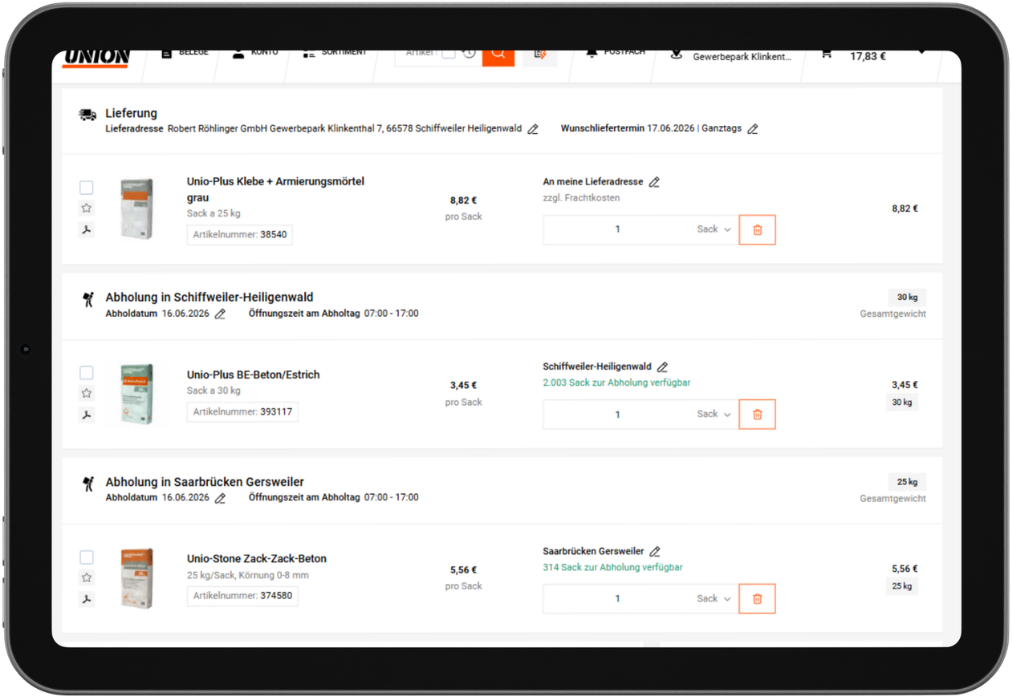
Task: Click the Abholung in Schiffweiler-Heiligenwald heading
Action: (x=209, y=298)
